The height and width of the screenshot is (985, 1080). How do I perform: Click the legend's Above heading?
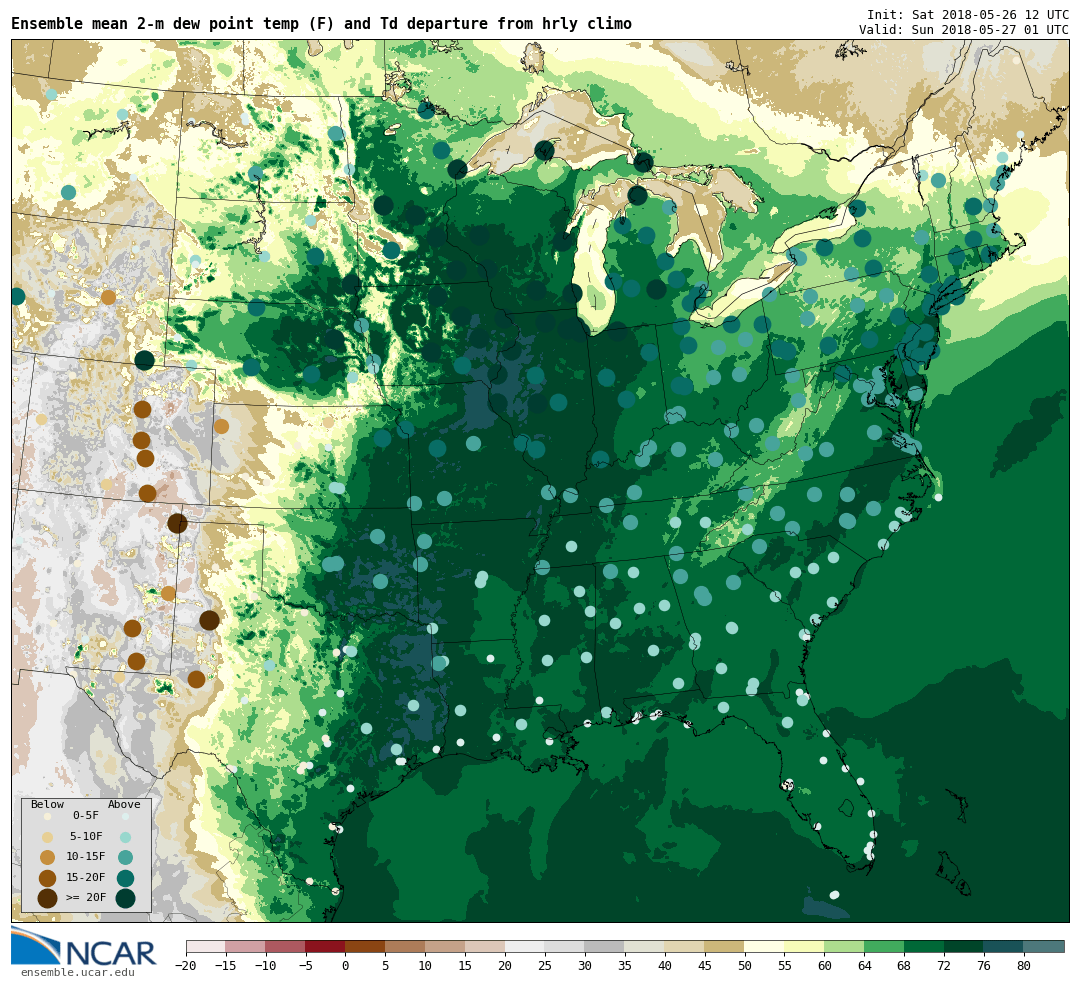point(124,805)
